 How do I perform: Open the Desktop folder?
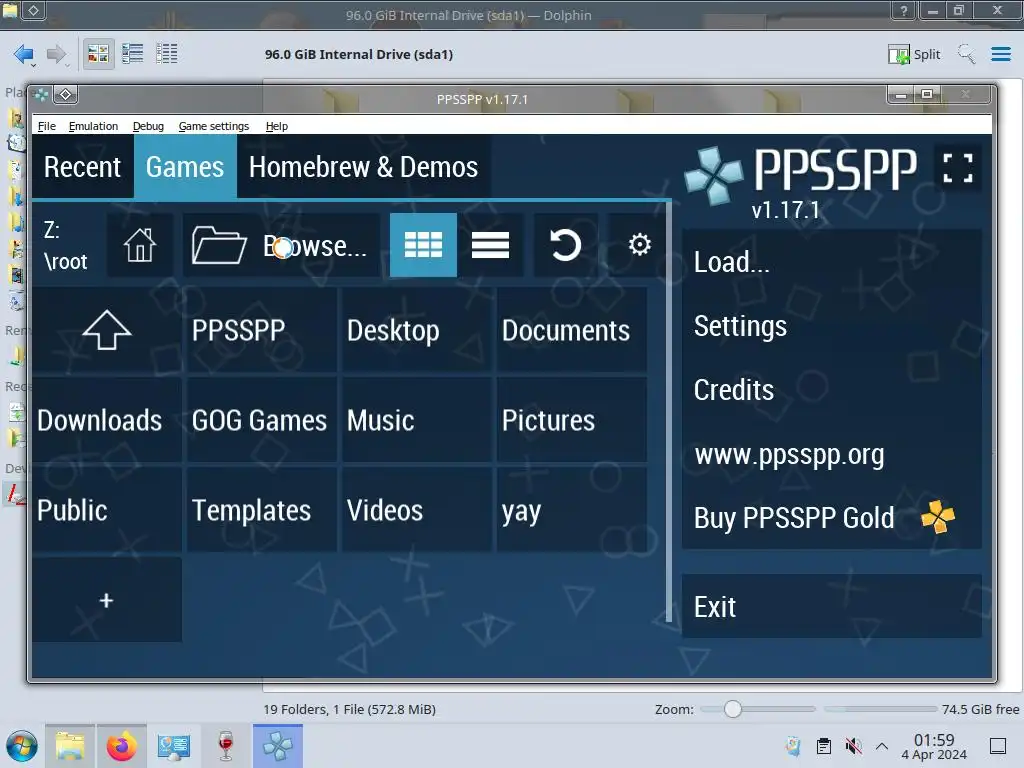pos(417,330)
